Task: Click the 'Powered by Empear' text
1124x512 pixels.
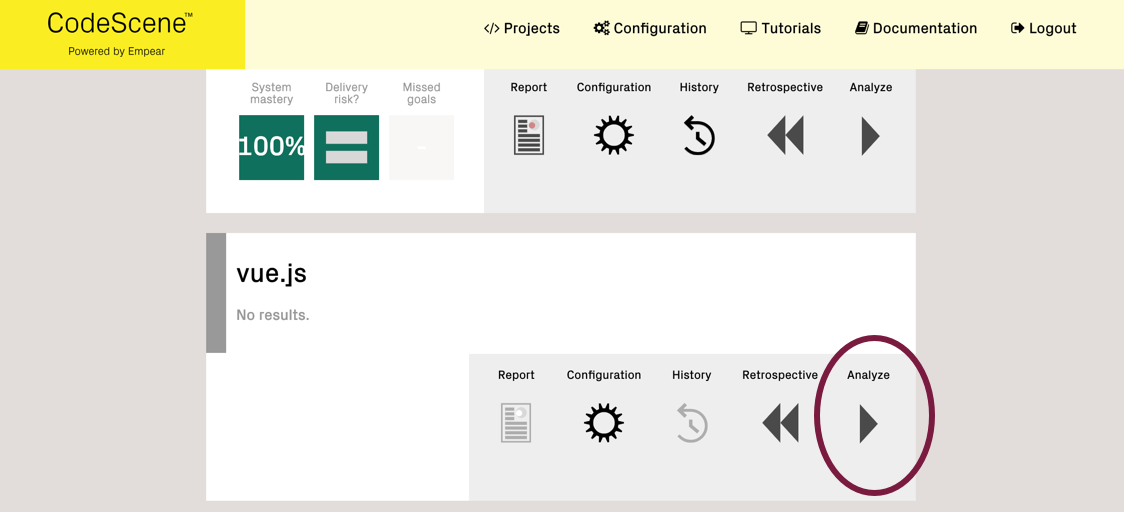Action: click(x=116, y=52)
